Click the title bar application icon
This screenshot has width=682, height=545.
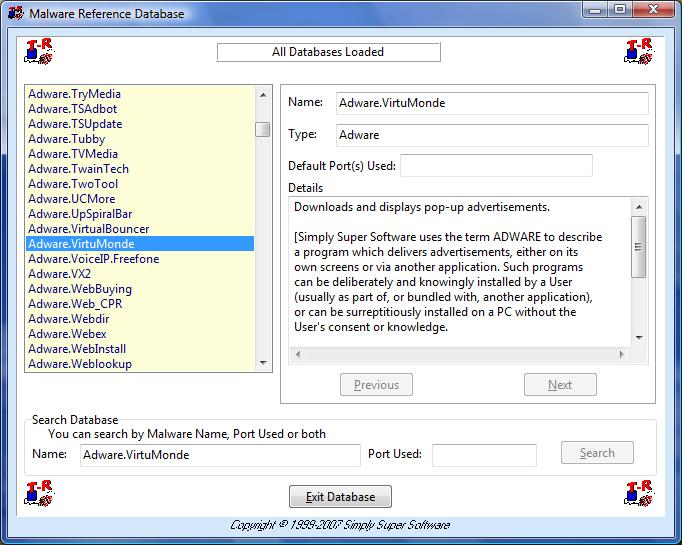pos(15,13)
